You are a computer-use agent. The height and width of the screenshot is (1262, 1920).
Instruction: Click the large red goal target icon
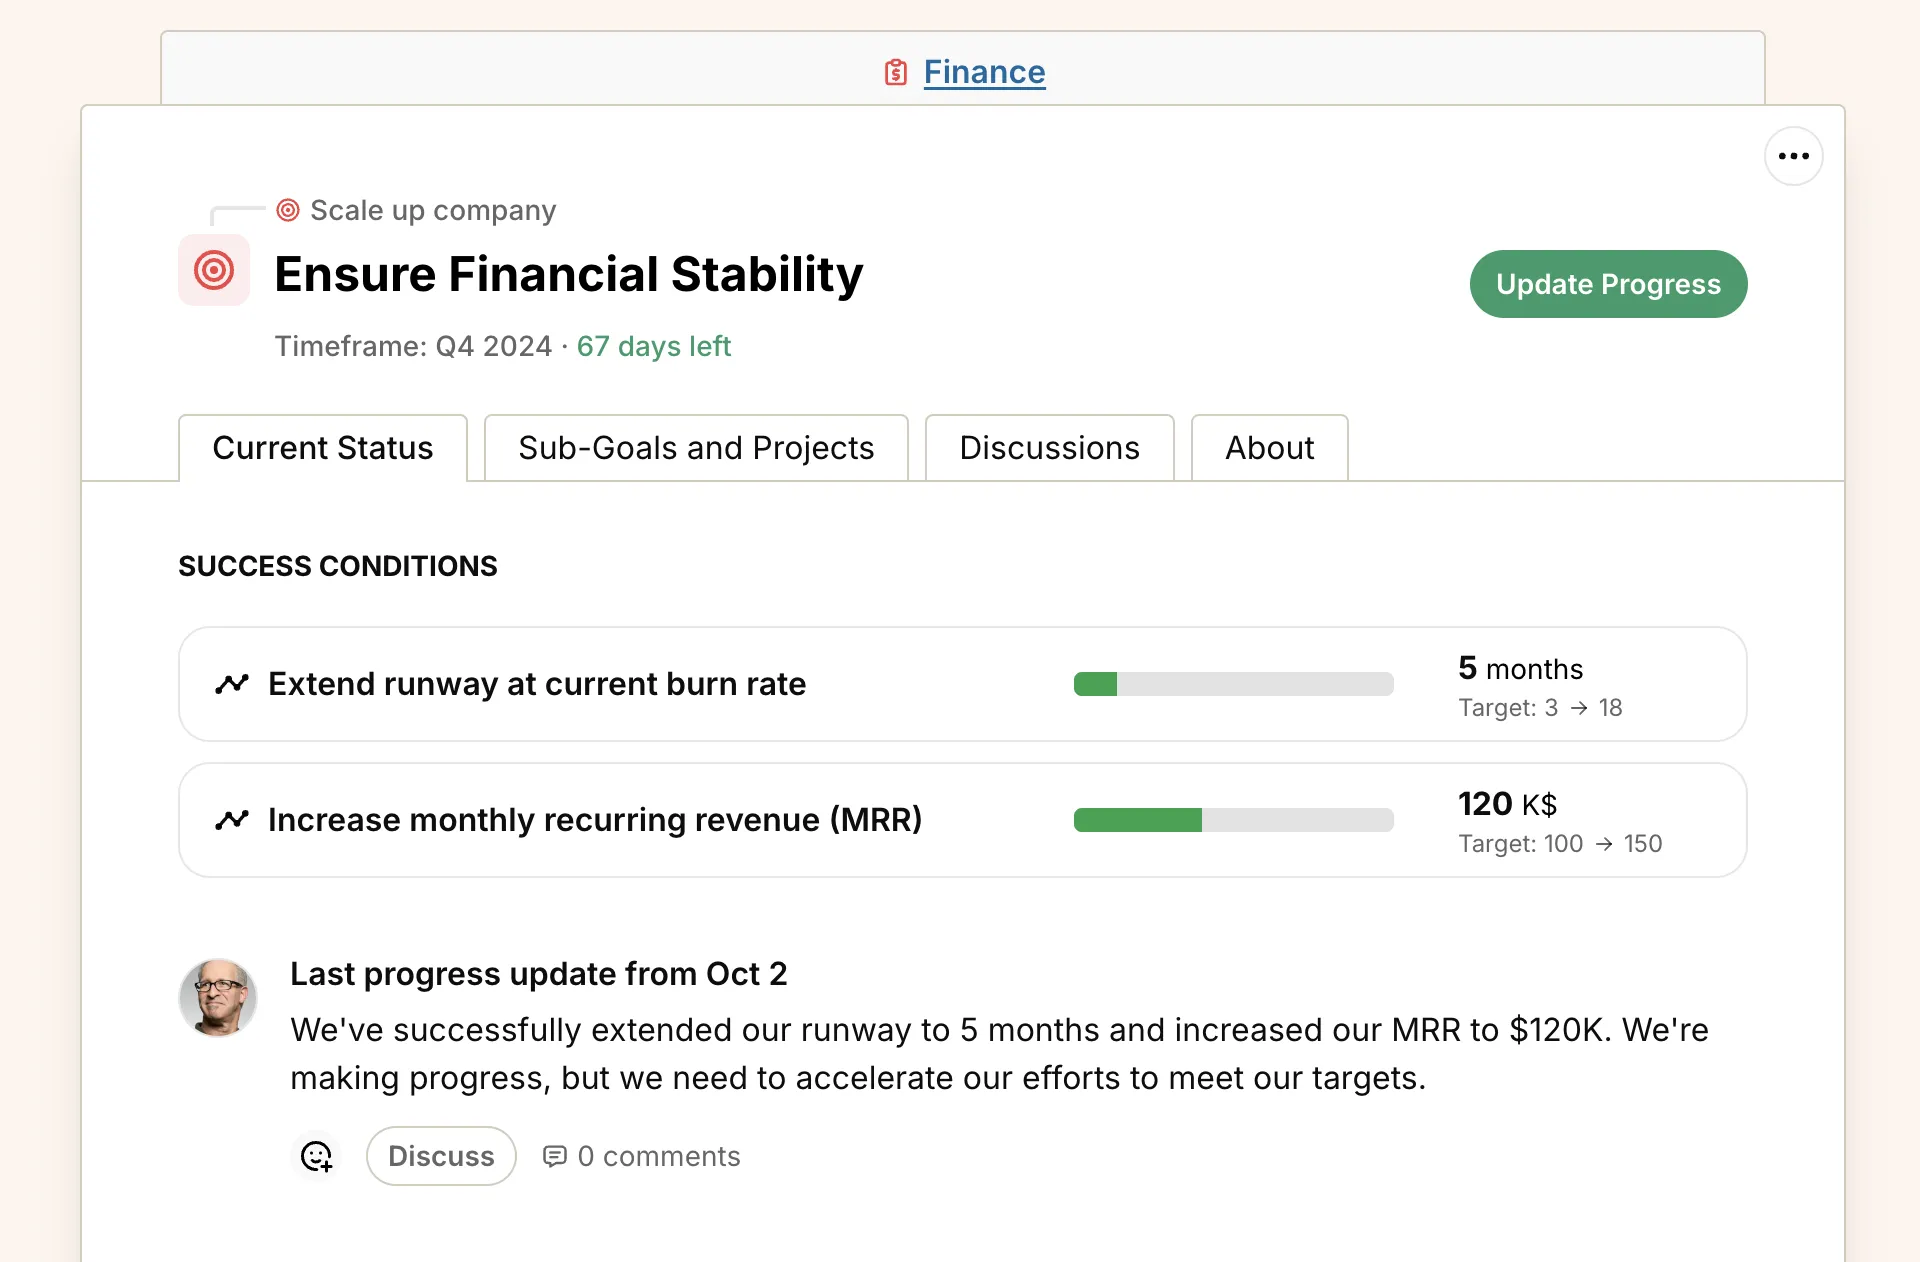[214, 270]
